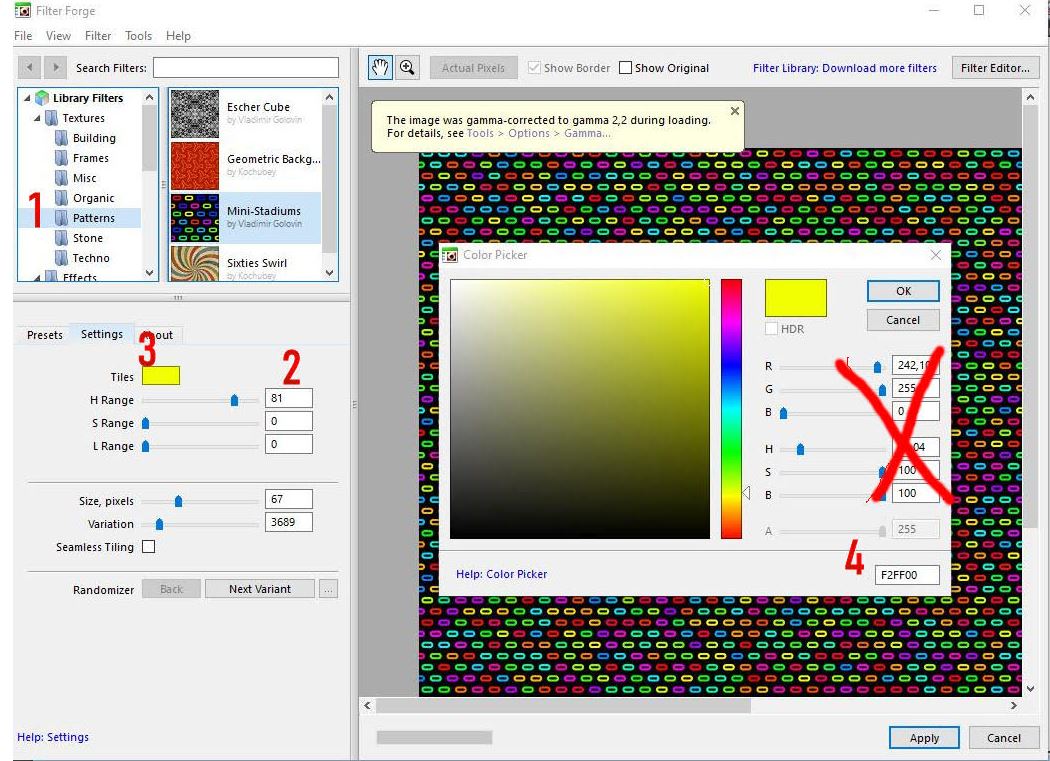This screenshot has height=761, width=1050.
Task: Open the Filter Editor
Action: tap(995, 68)
